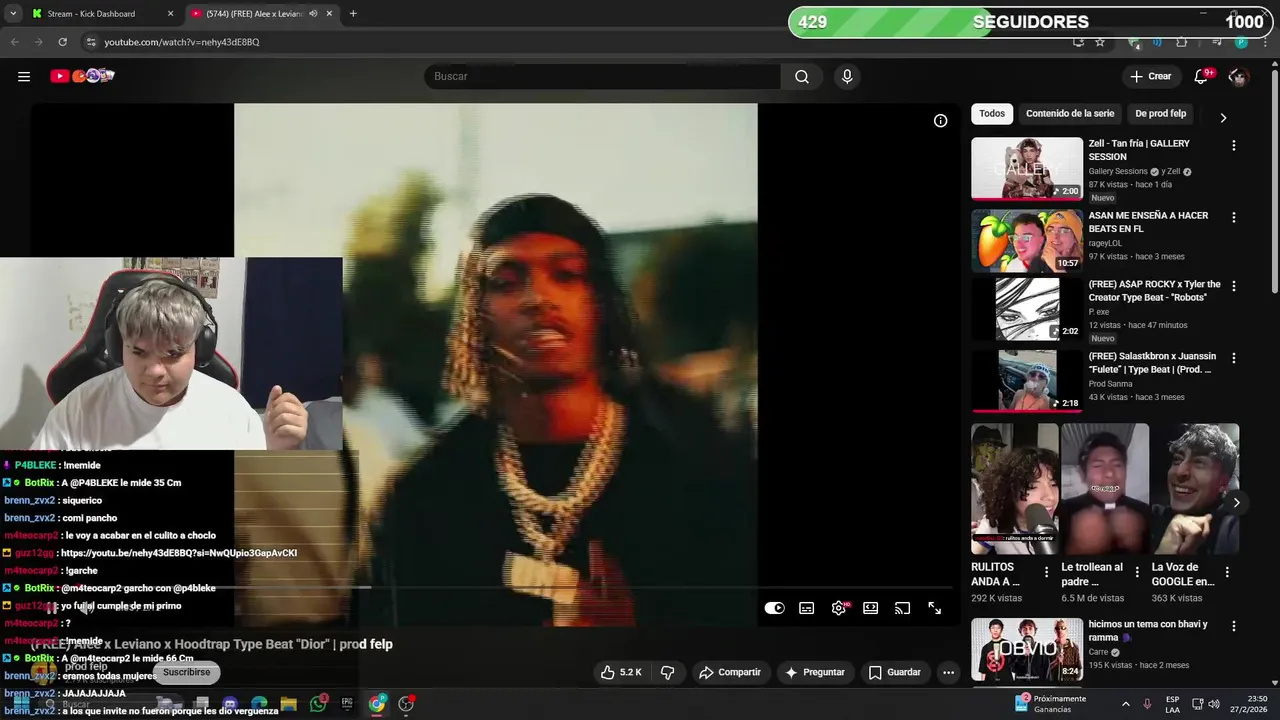
Task: Open hicimos un tema con bhavi thumbnail
Action: [1027, 649]
